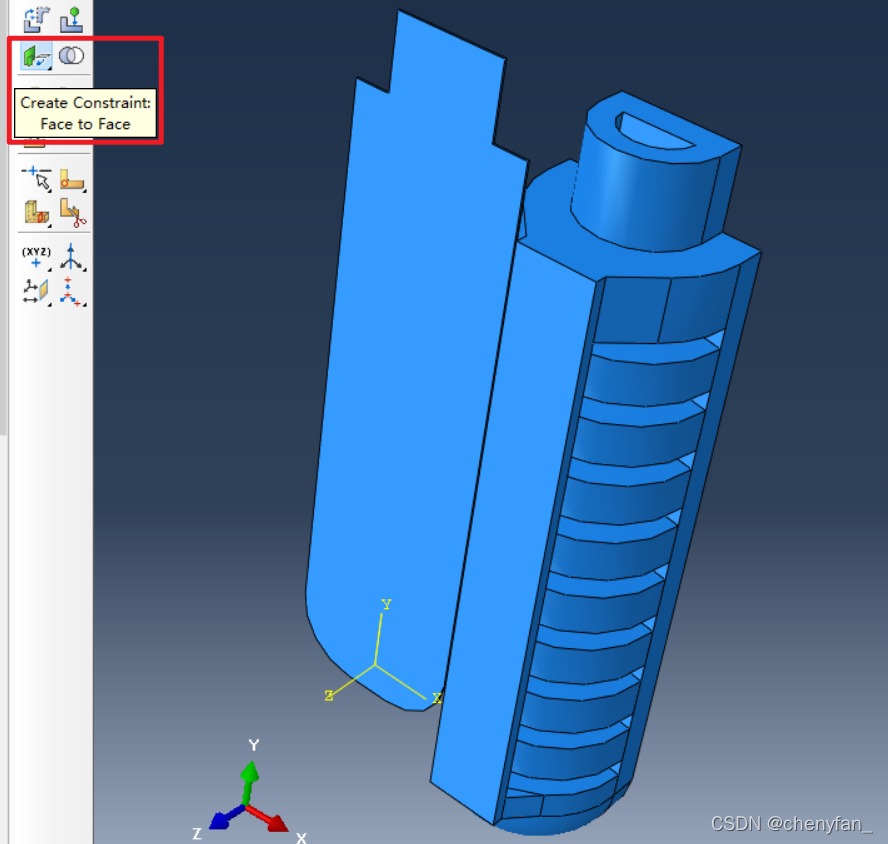Click the Create Constraint Face to Face tool
Screen dimensions: 888x844
[36, 56]
